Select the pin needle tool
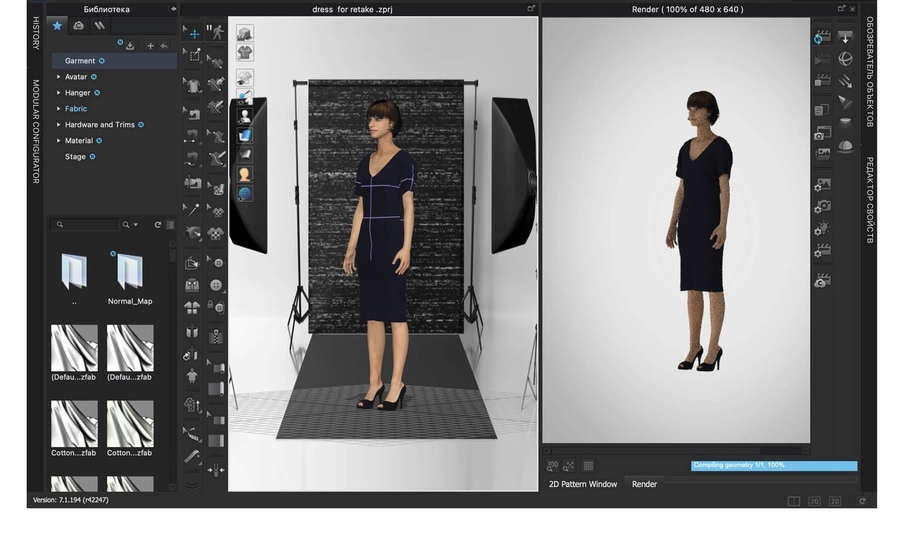 tap(192, 210)
